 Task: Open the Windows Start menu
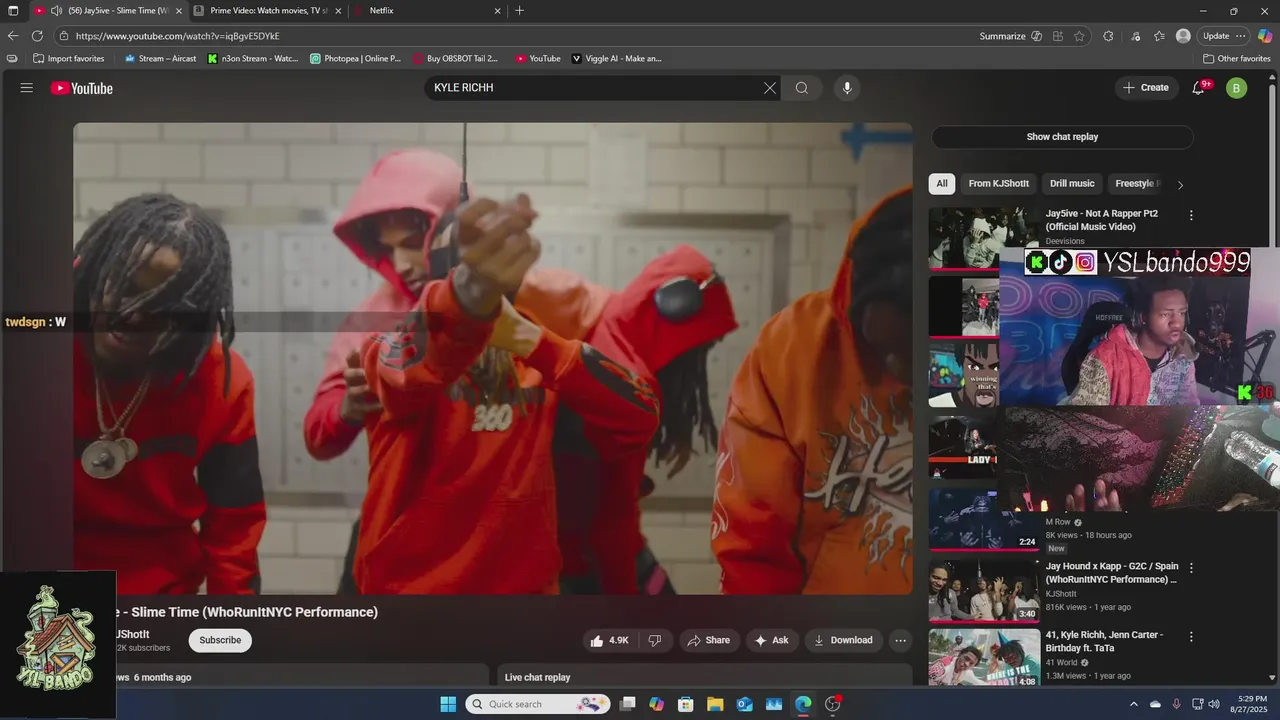[448, 704]
